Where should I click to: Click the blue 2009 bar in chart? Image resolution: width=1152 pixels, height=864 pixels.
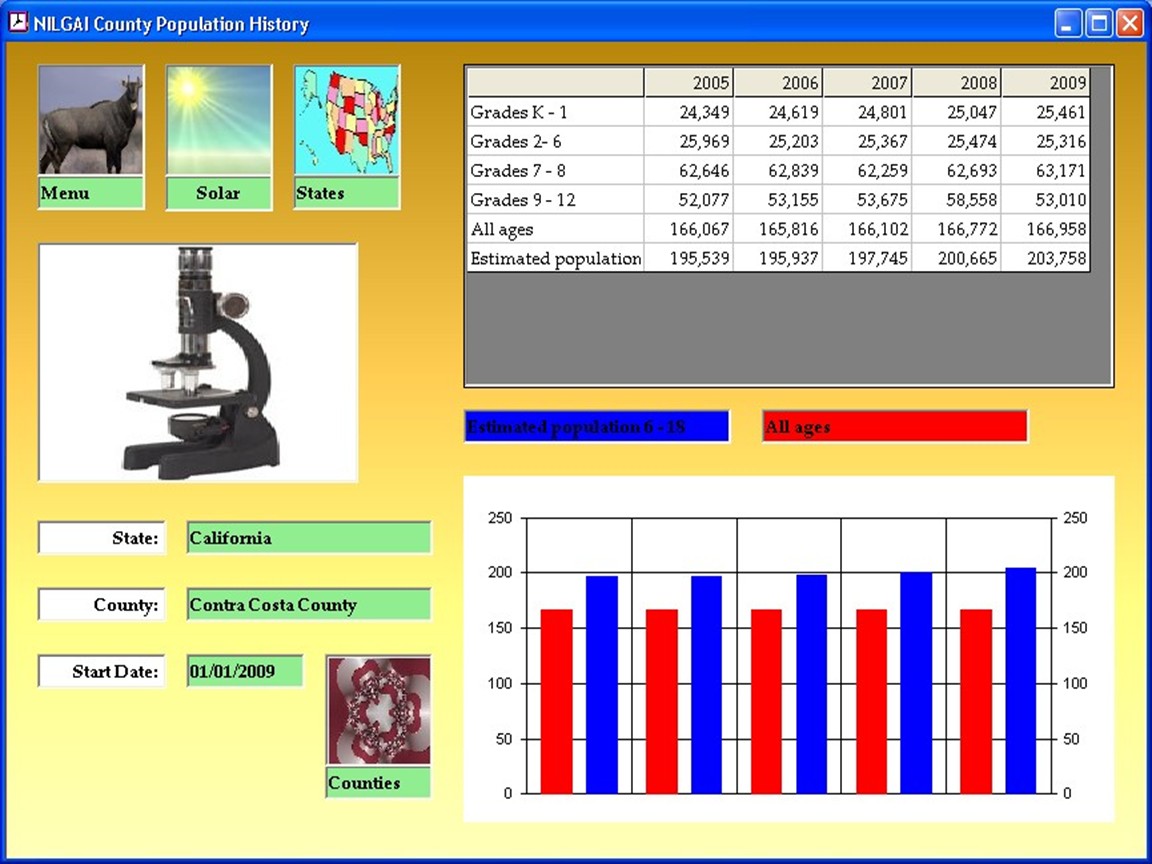(1020, 680)
